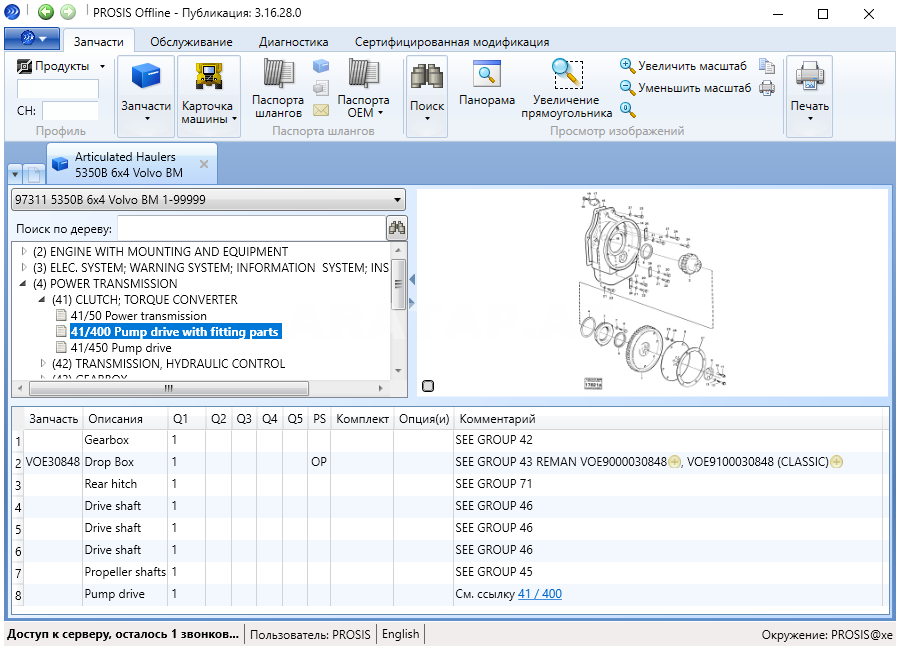Open the Диагностика ribbon tab
900x647 pixels.
(293, 42)
